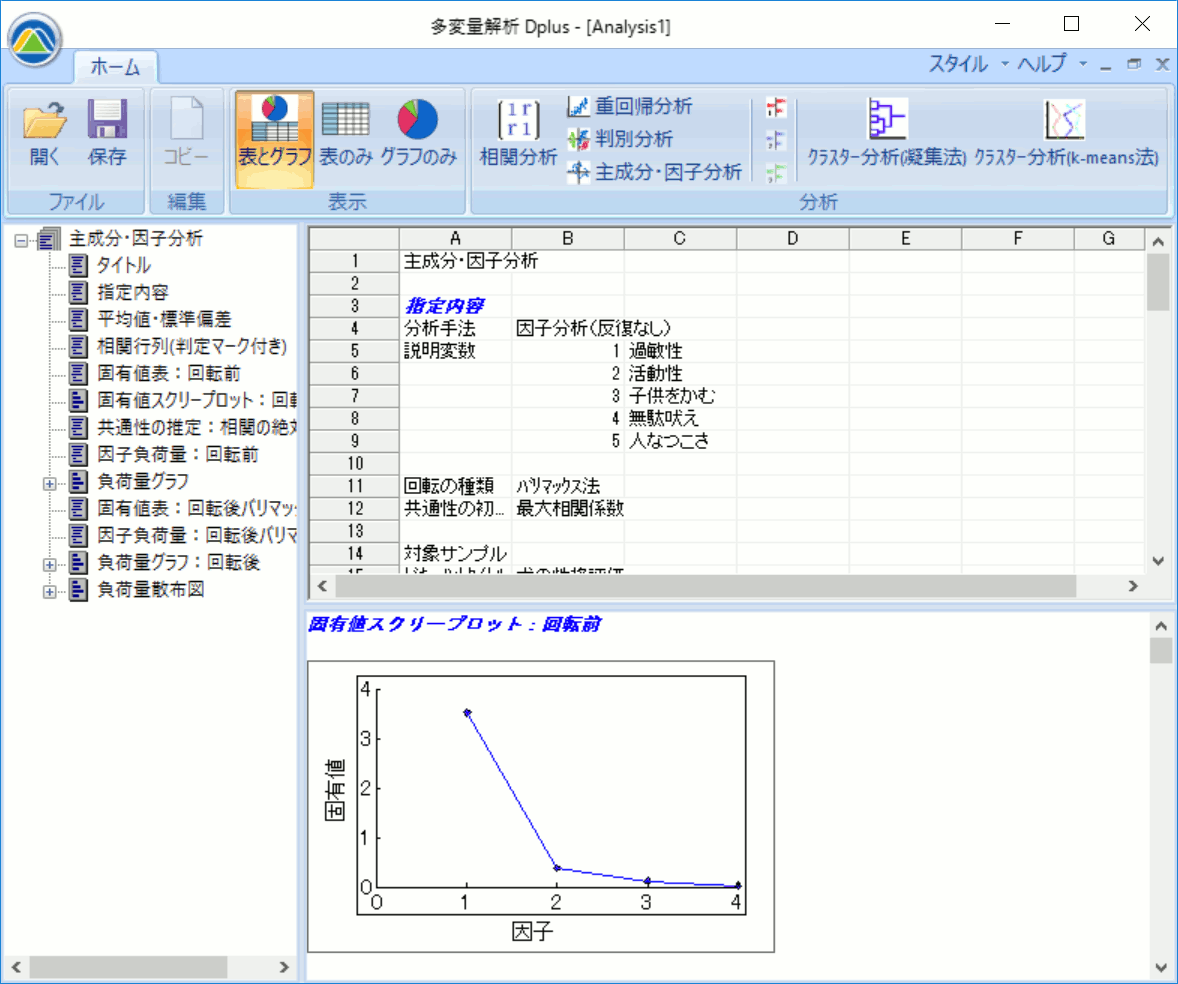Select 平均値・標準偏差 tree item
Screen dimensions: 1178x984
click(164, 319)
